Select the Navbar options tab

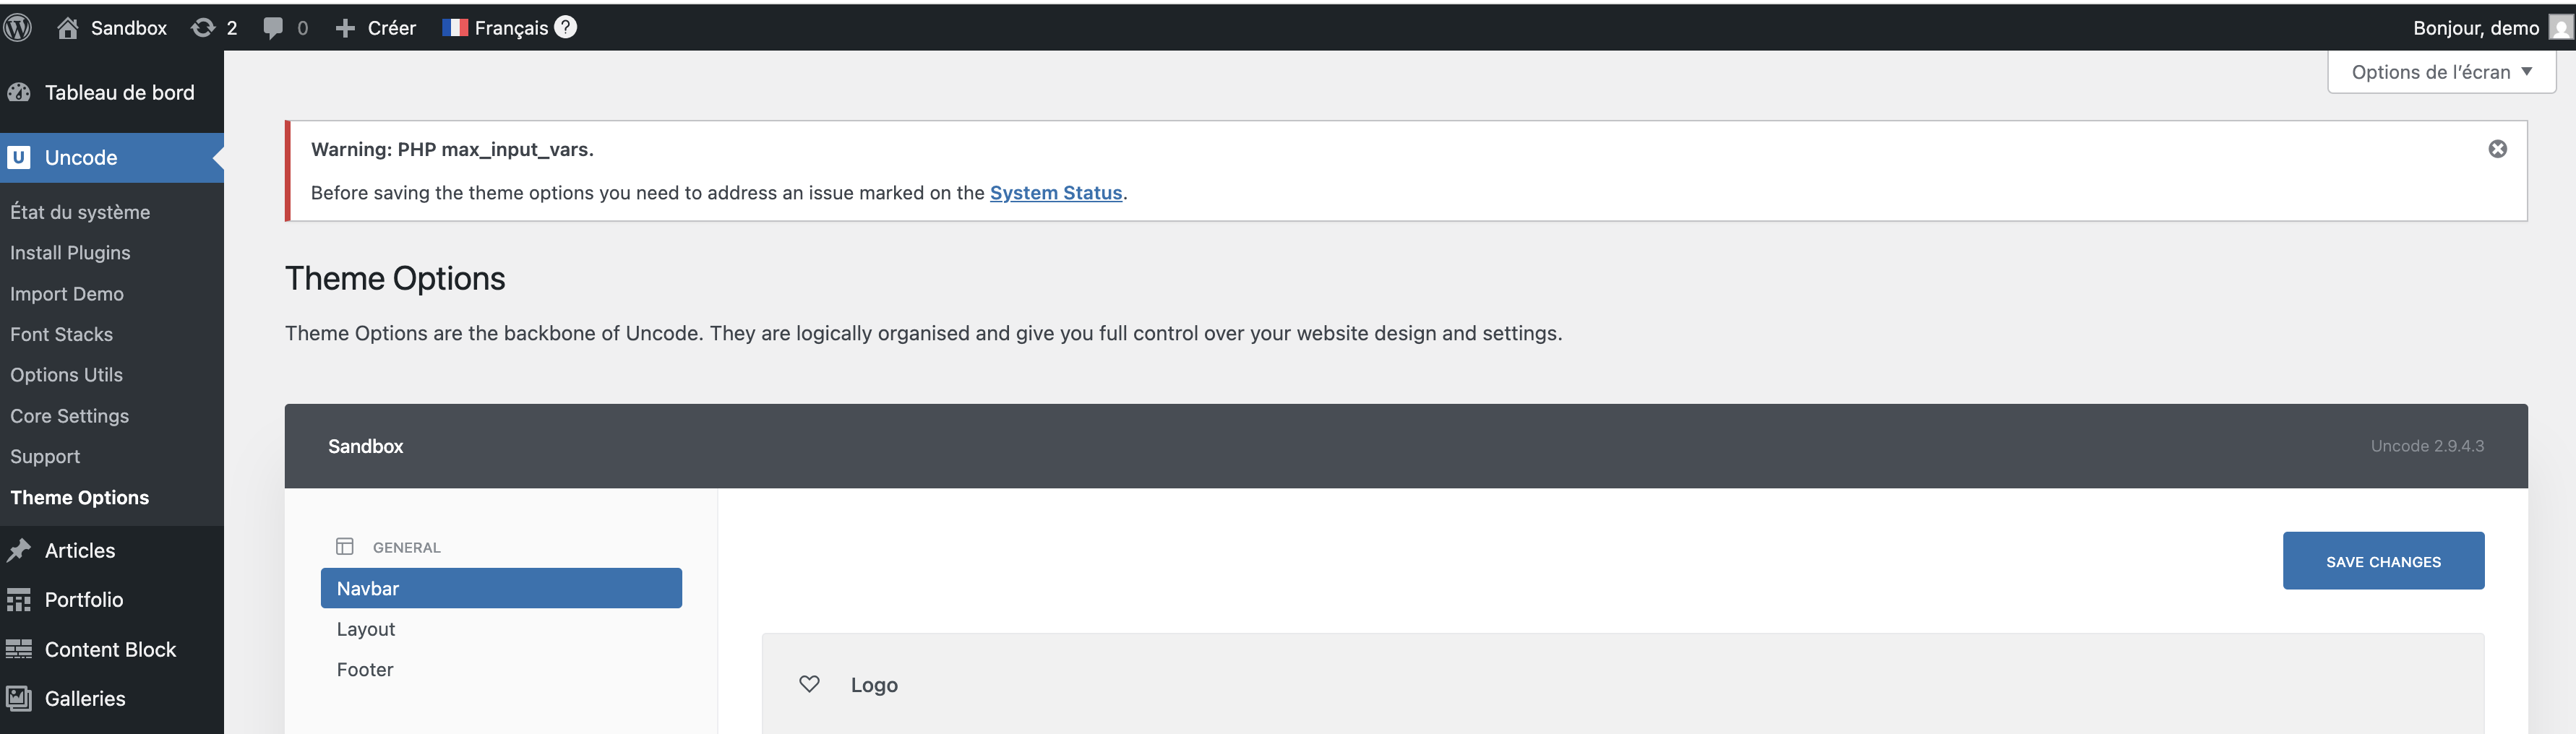tap(501, 588)
